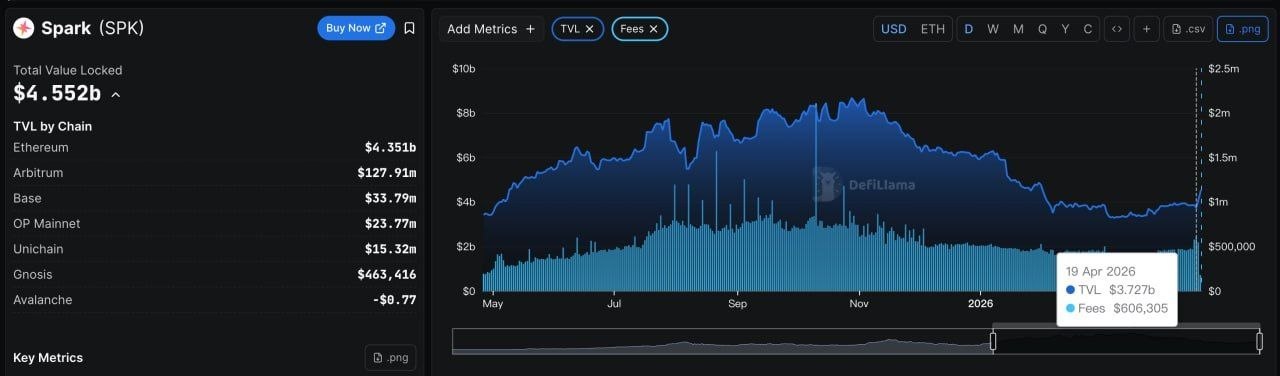Click the Base chain row
The height and width of the screenshot is (376, 1280).
215,198
